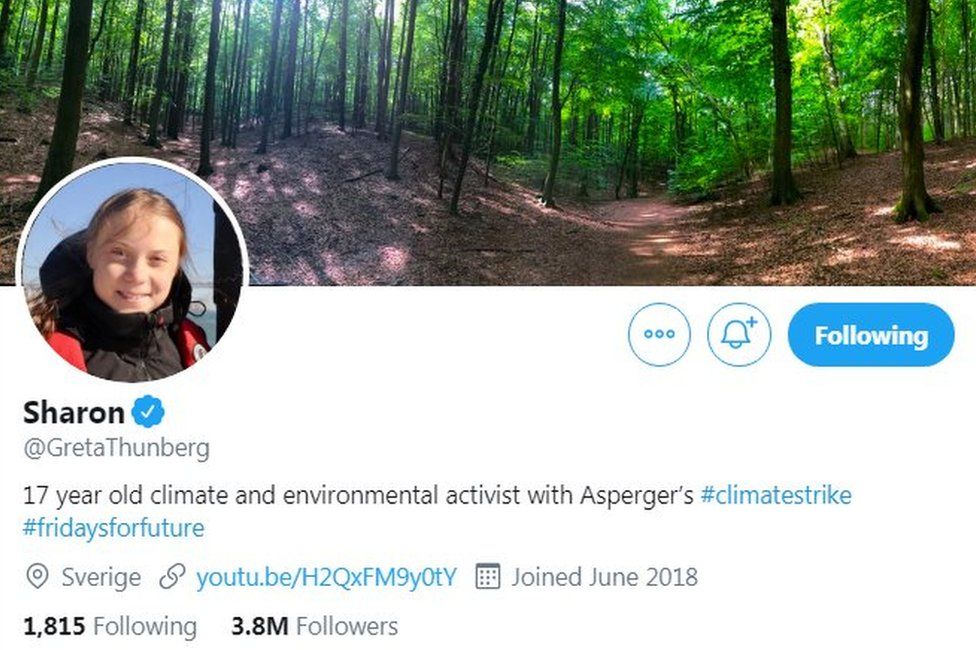Viewport: 976px width, 650px height.
Task: Click the @GretaThunberg handle text
Action: (116, 448)
